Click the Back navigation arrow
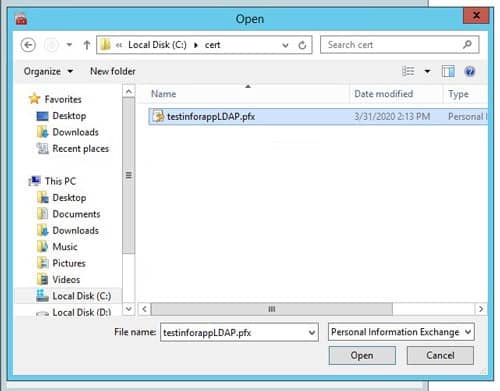Image resolution: width=500 pixels, height=391 pixels. coord(28,45)
